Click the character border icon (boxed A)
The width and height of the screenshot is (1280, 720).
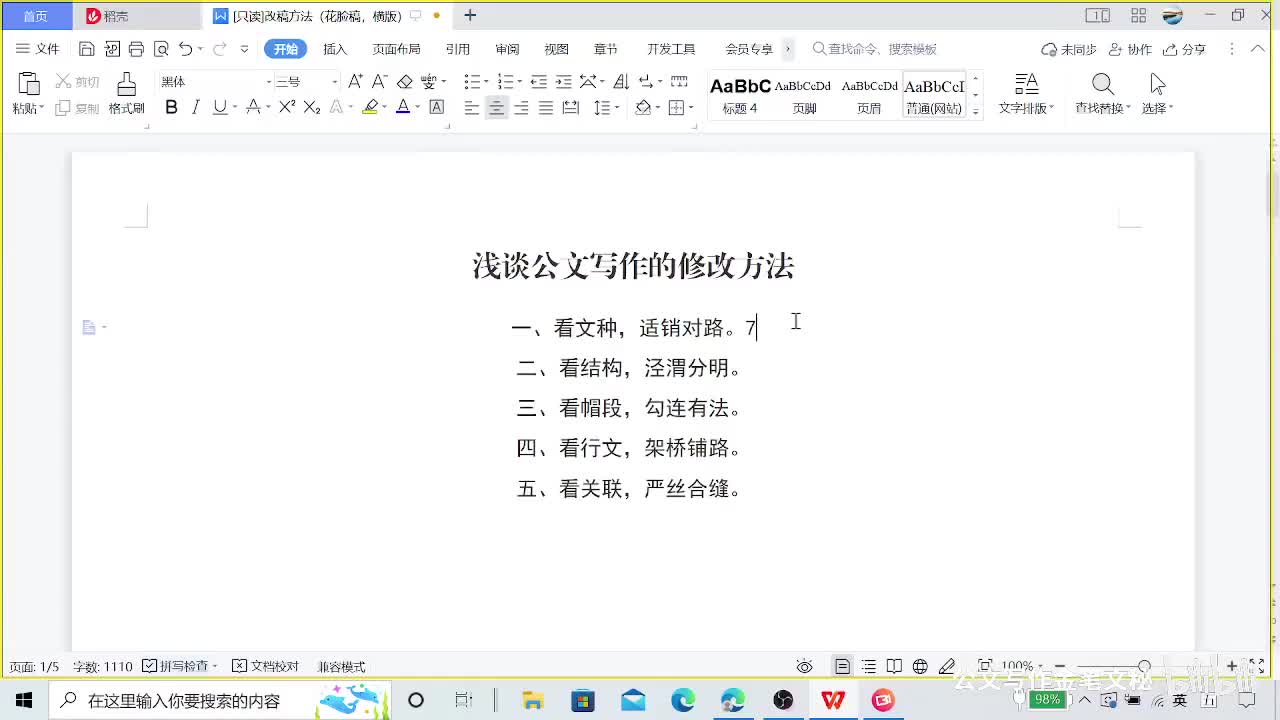pos(437,107)
